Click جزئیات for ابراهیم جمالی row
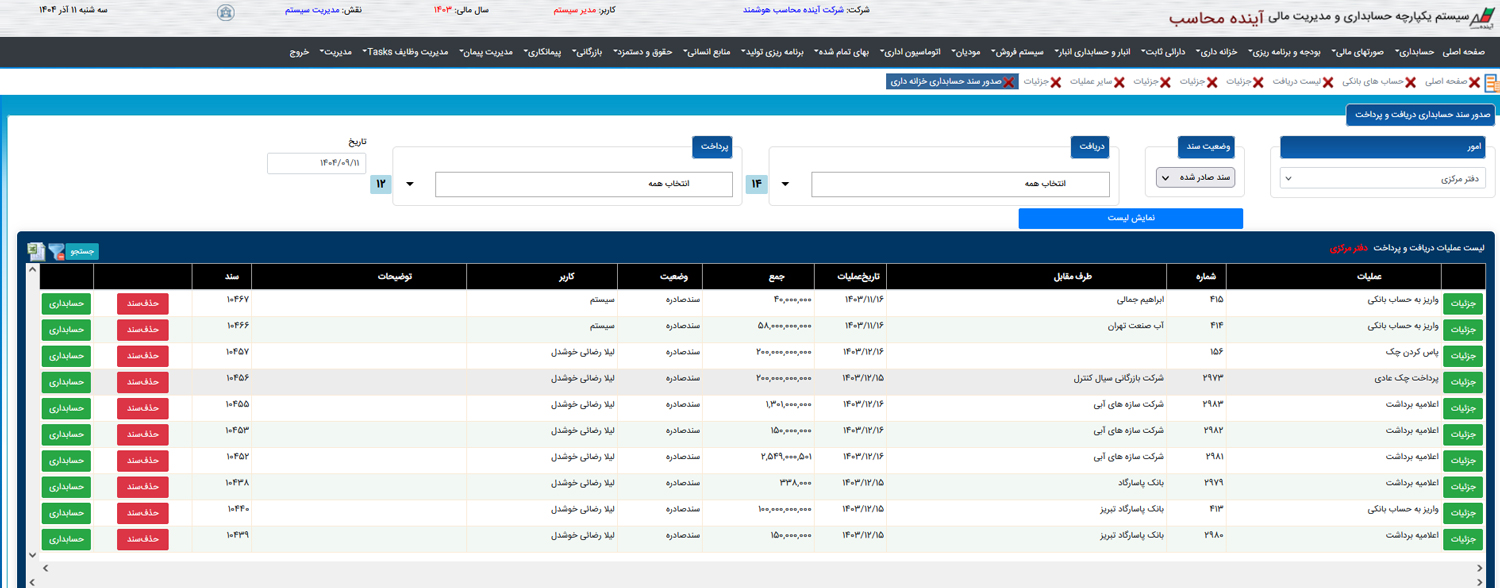The width and height of the screenshot is (1500, 588). [1463, 303]
